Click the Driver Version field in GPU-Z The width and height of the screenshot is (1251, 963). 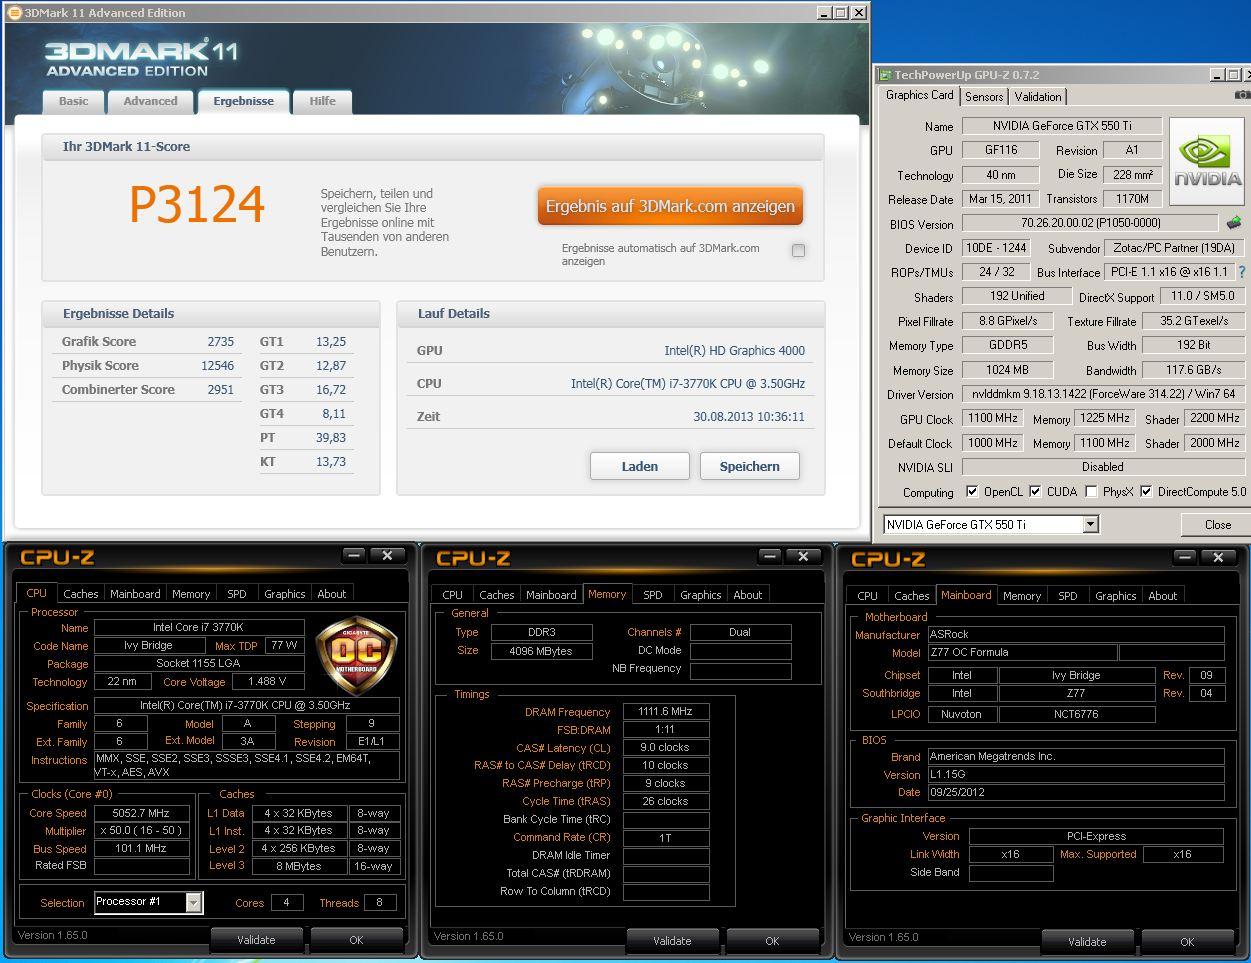point(1102,394)
